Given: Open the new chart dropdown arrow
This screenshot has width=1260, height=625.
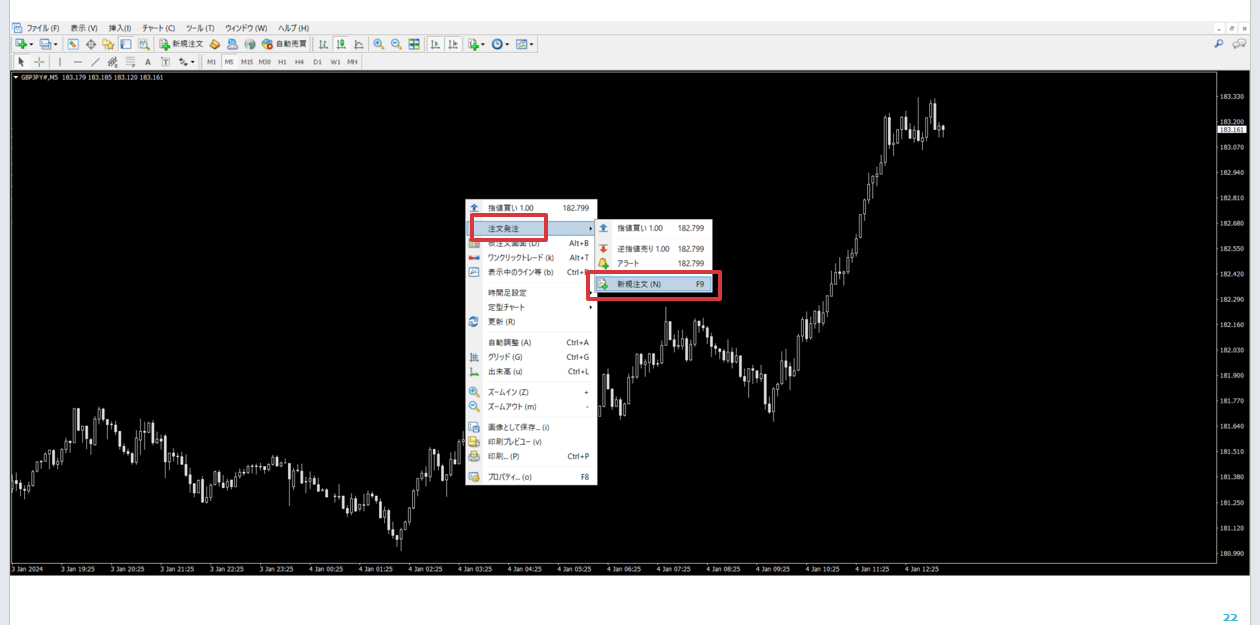Looking at the screenshot, I should pos(32,44).
